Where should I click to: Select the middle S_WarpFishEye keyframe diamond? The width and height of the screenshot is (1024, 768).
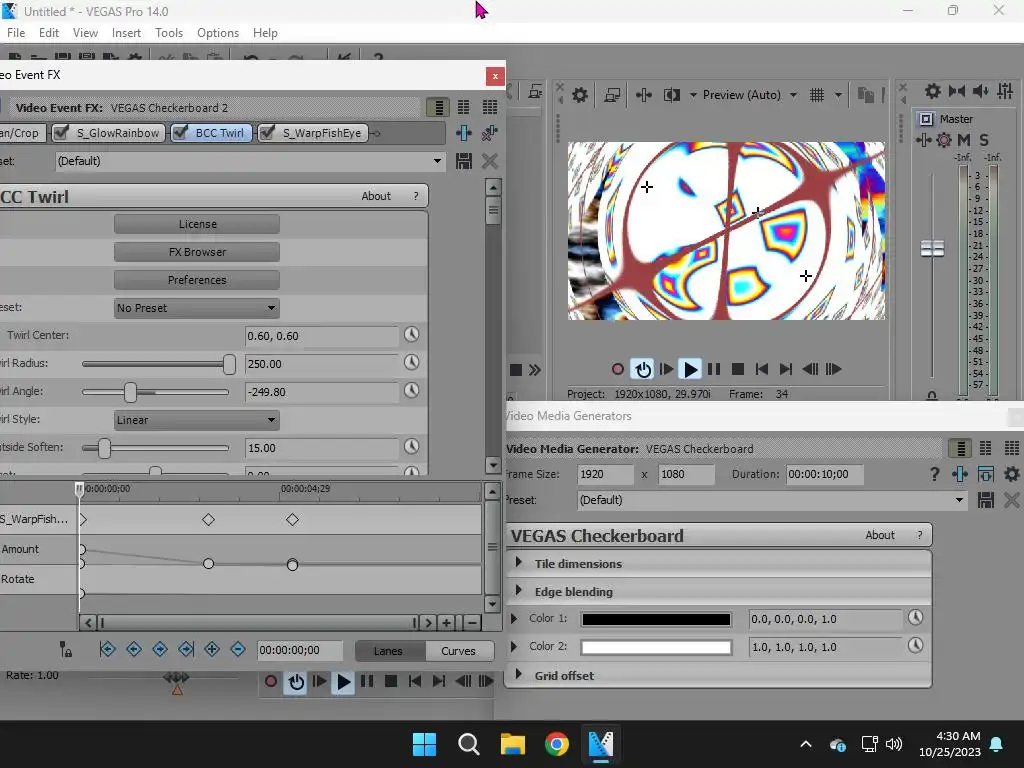[208, 520]
